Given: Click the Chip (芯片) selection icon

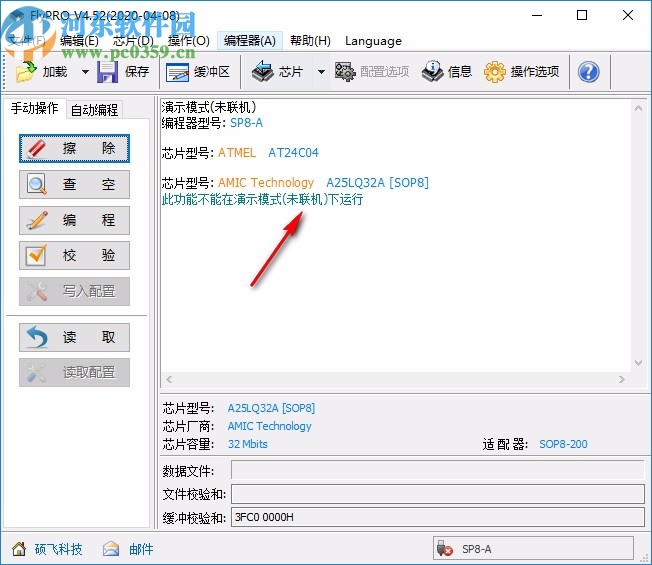Looking at the screenshot, I should click(x=263, y=72).
